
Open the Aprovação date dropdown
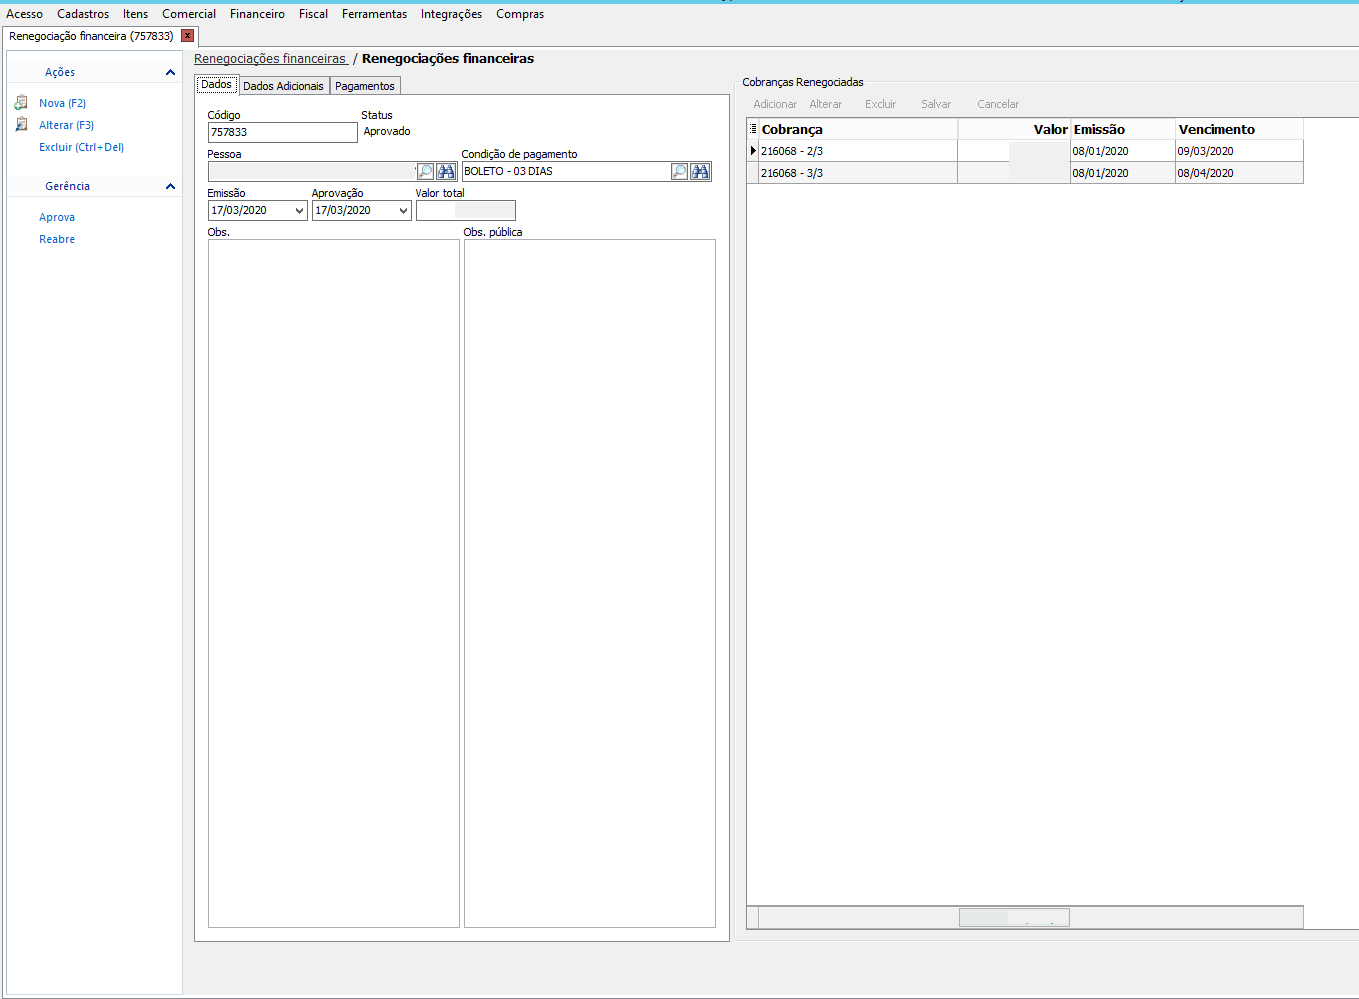pos(403,211)
